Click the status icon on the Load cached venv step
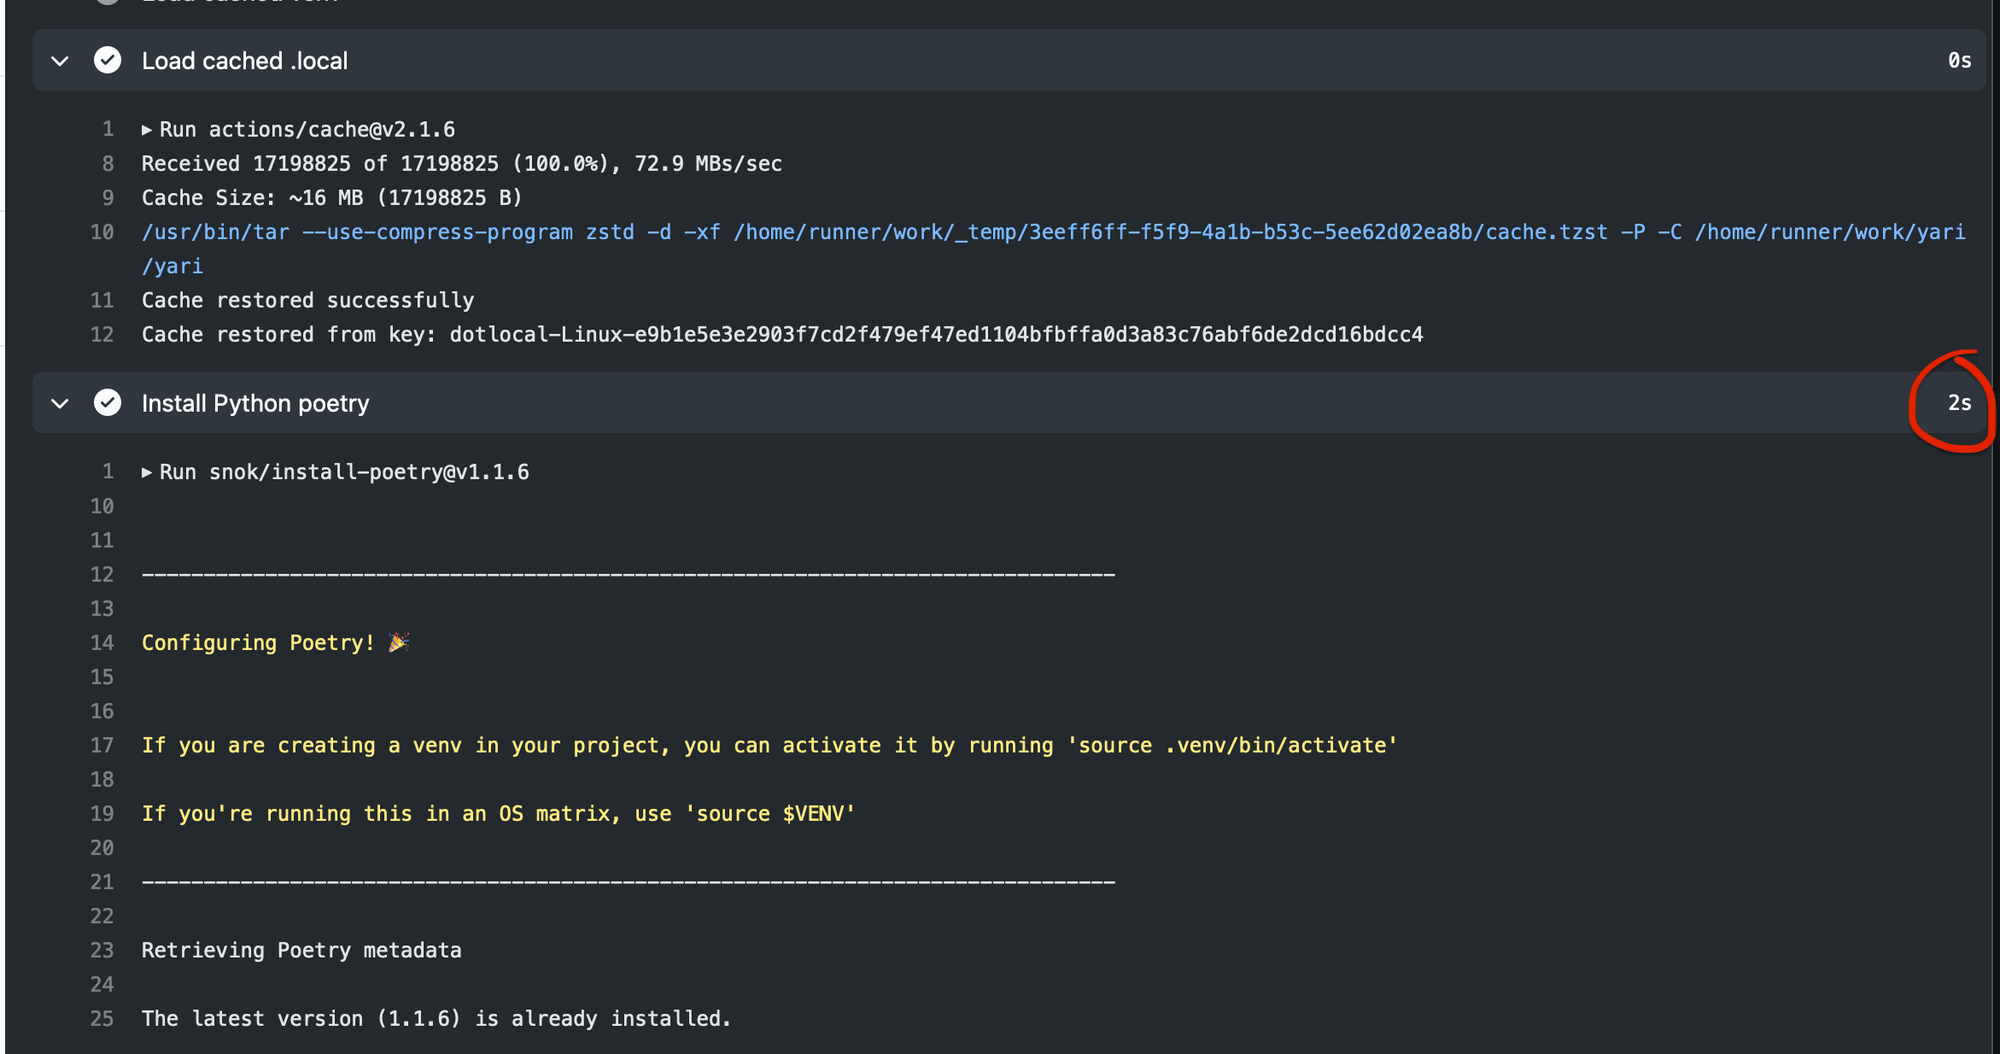The width and height of the screenshot is (2000, 1054). (107, 2)
